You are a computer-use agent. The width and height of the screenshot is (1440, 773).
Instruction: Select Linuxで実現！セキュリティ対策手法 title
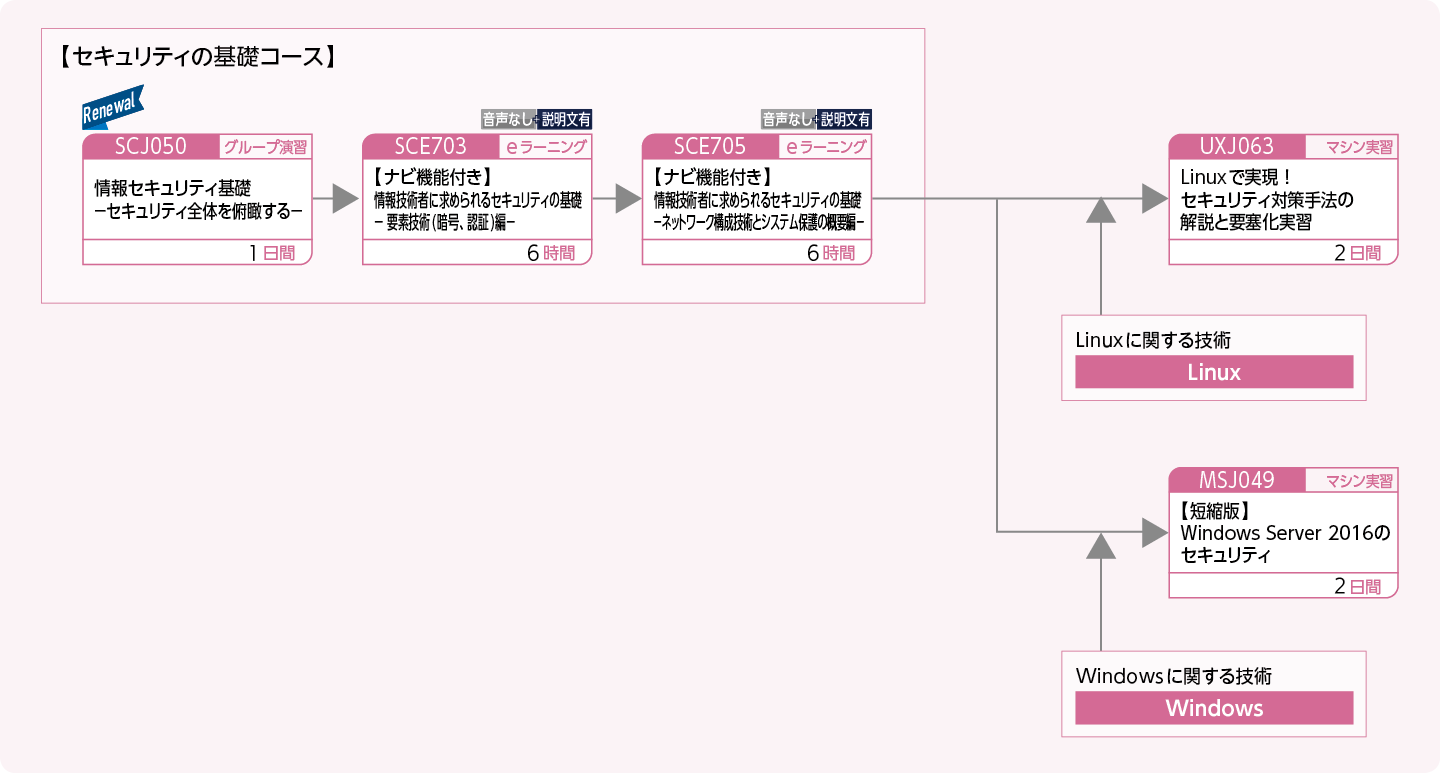(x=1266, y=199)
